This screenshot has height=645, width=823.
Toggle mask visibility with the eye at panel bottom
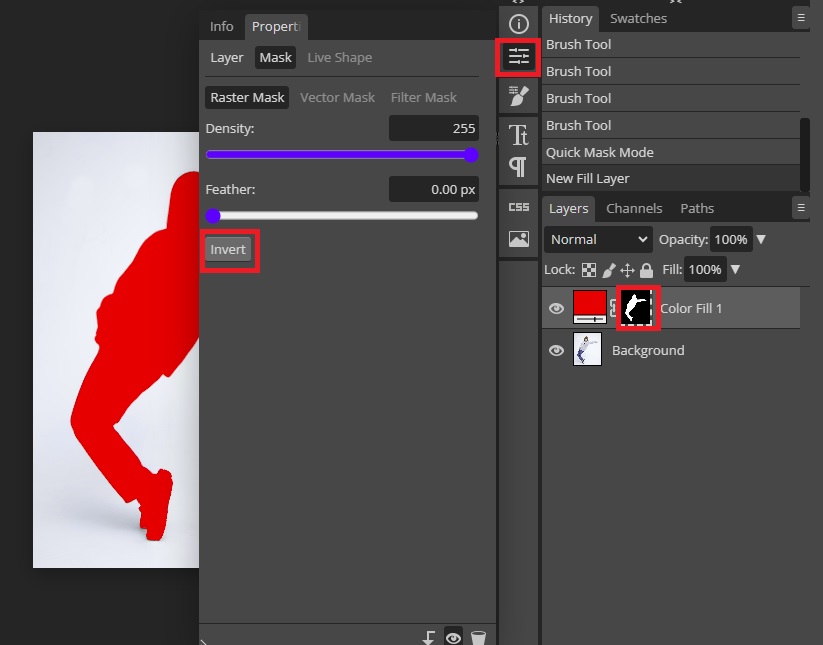pyautogui.click(x=453, y=636)
